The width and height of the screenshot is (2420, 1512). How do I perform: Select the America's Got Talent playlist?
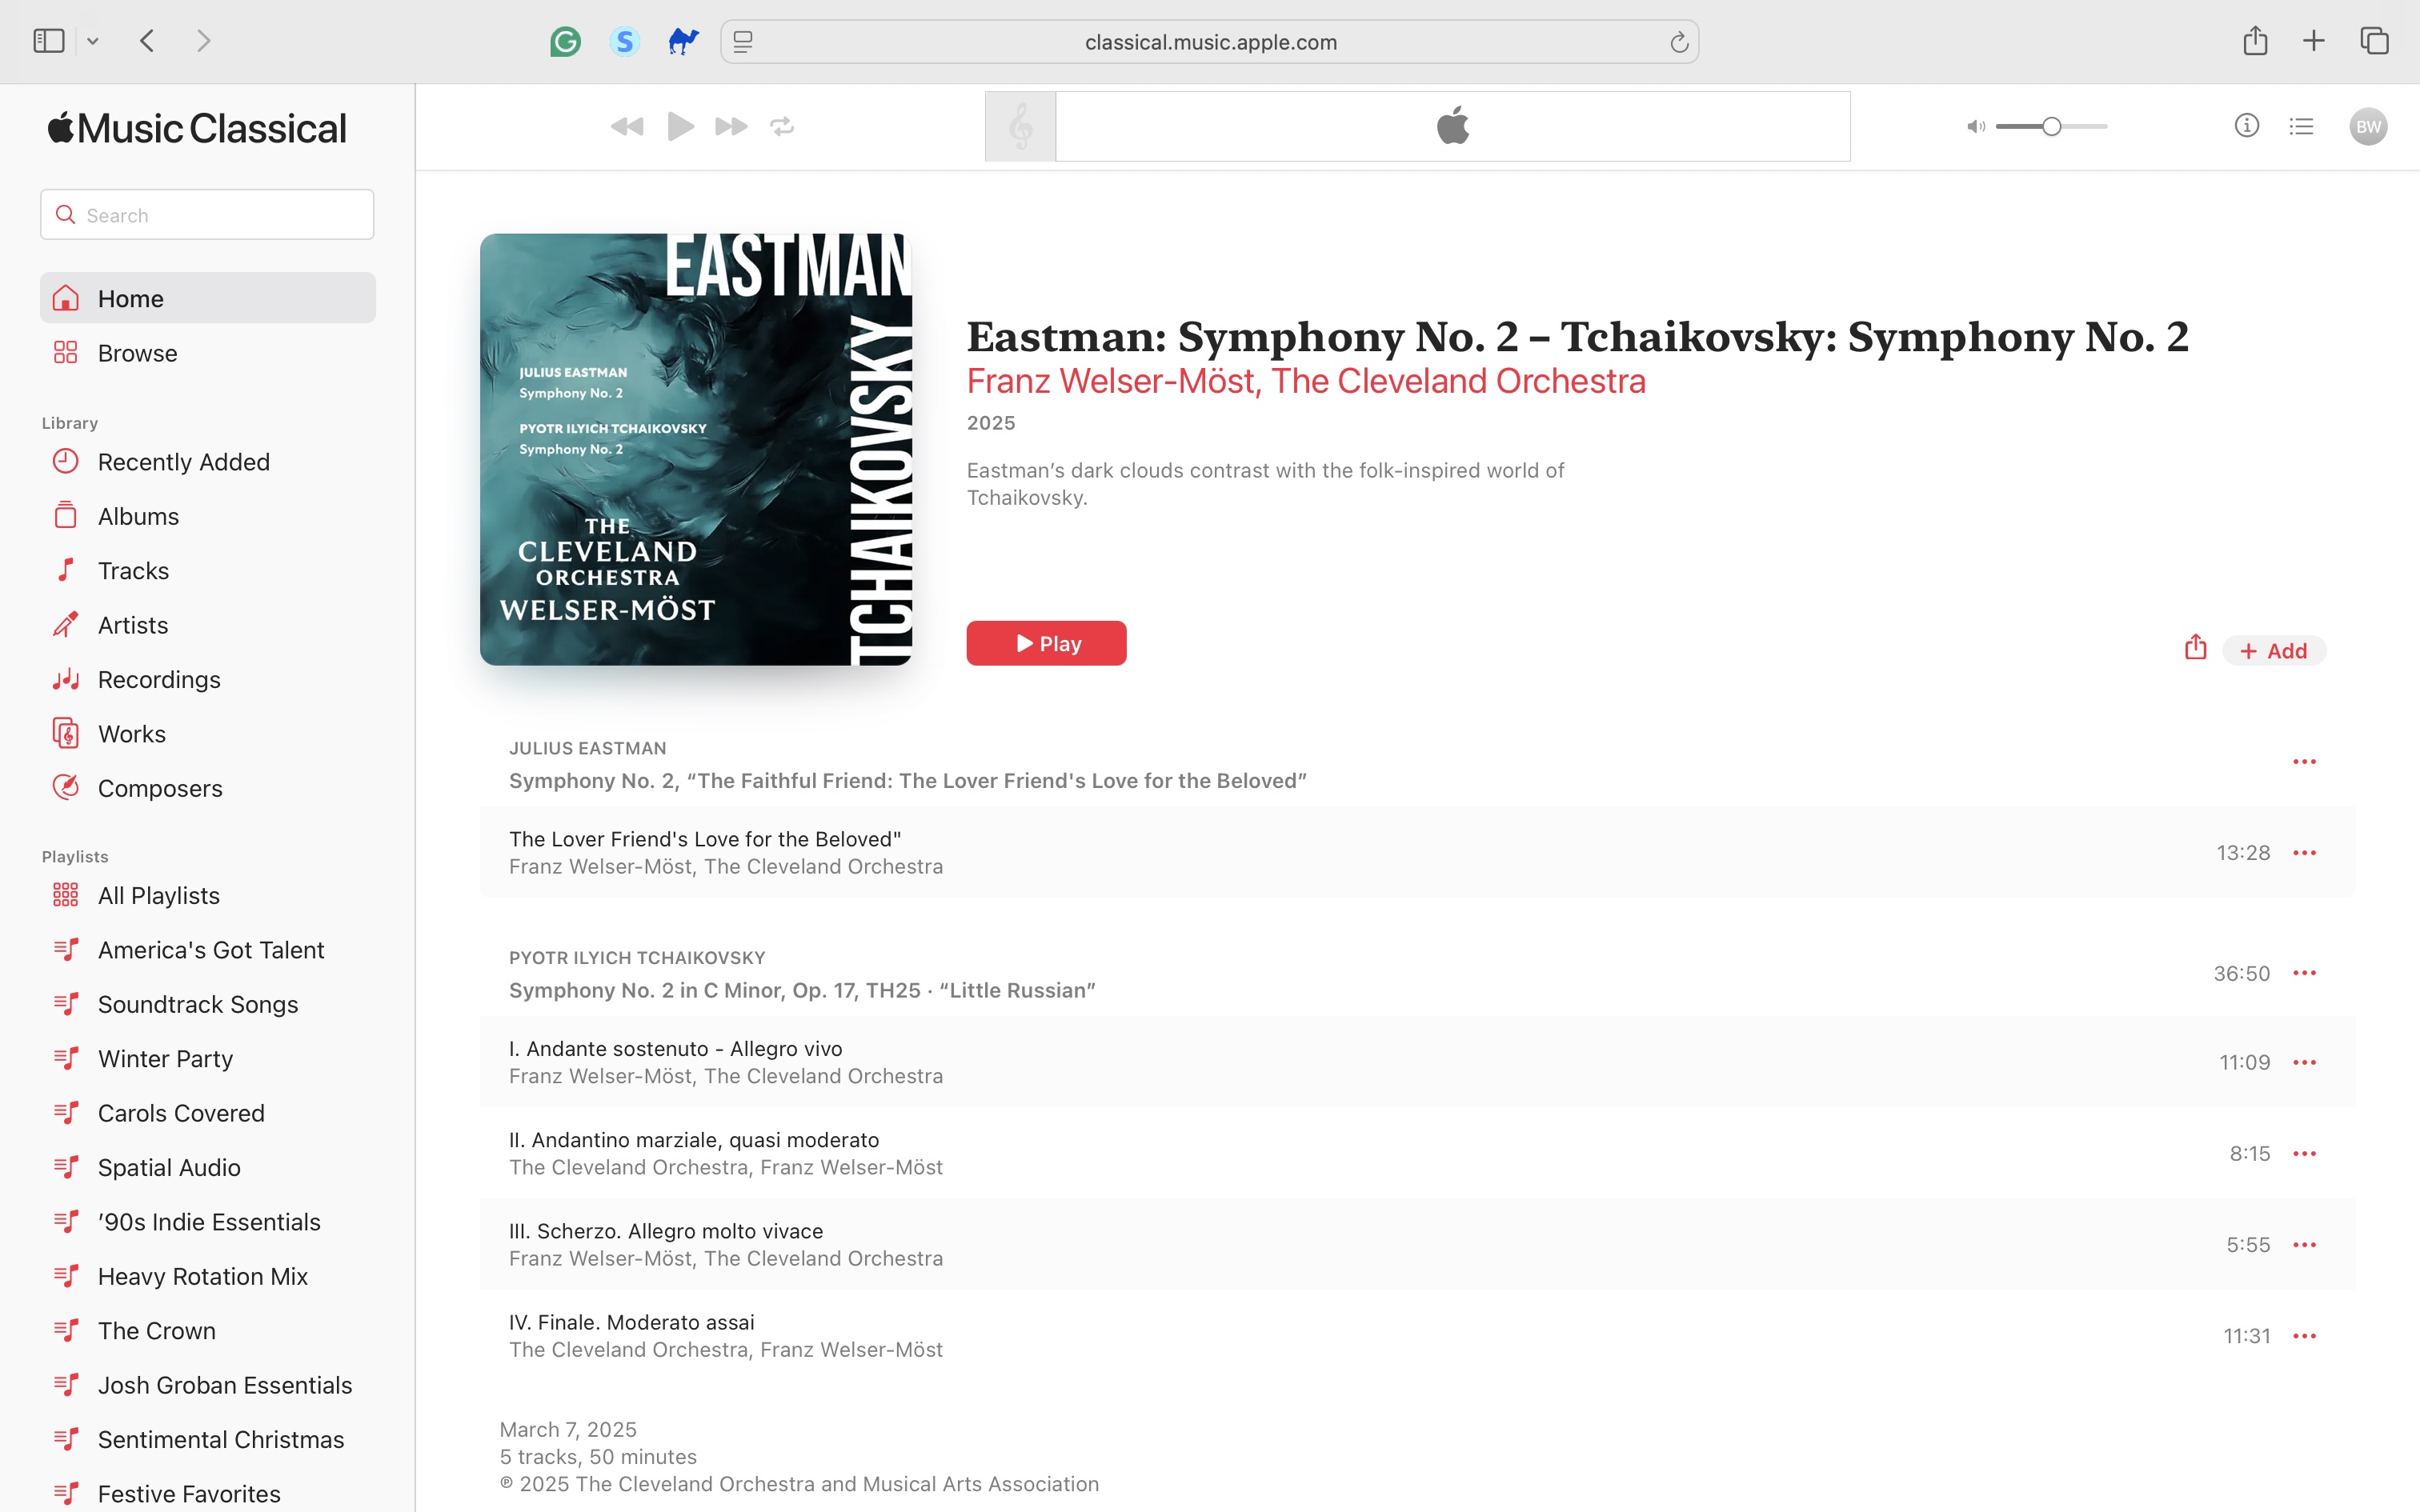(210, 950)
